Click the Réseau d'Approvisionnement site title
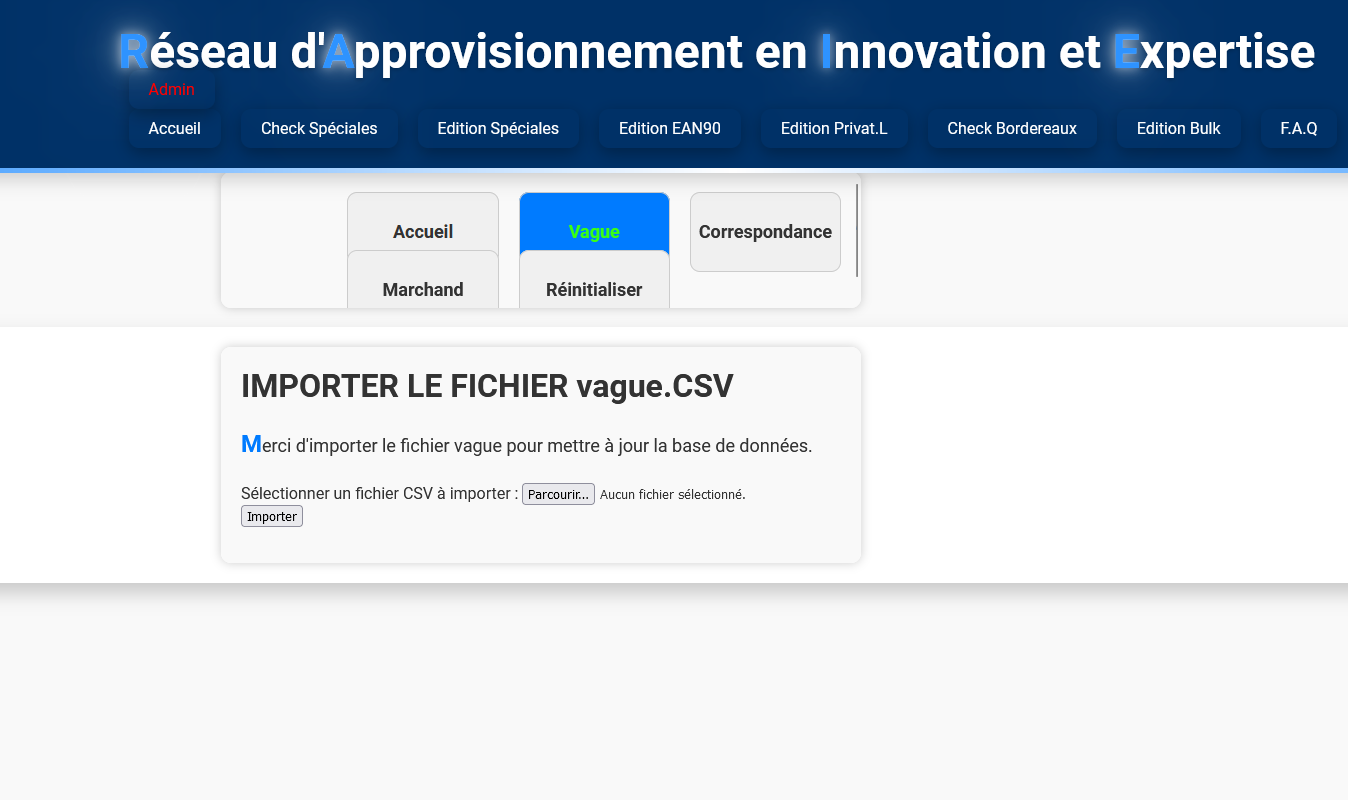This screenshot has height=800, width=1348. click(x=716, y=52)
